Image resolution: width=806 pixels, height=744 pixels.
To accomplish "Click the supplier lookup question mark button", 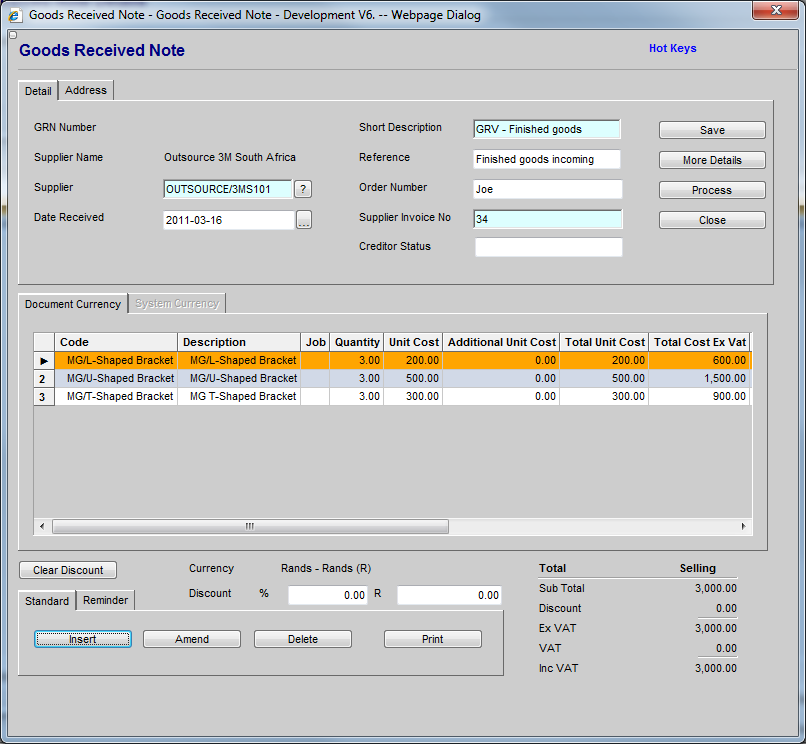I will pyautogui.click(x=303, y=189).
